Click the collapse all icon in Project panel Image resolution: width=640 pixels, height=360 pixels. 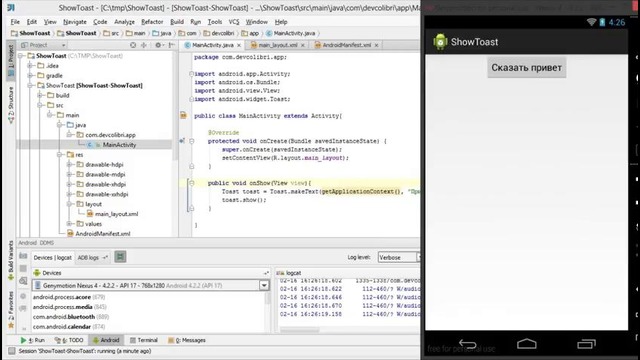[144, 45]
